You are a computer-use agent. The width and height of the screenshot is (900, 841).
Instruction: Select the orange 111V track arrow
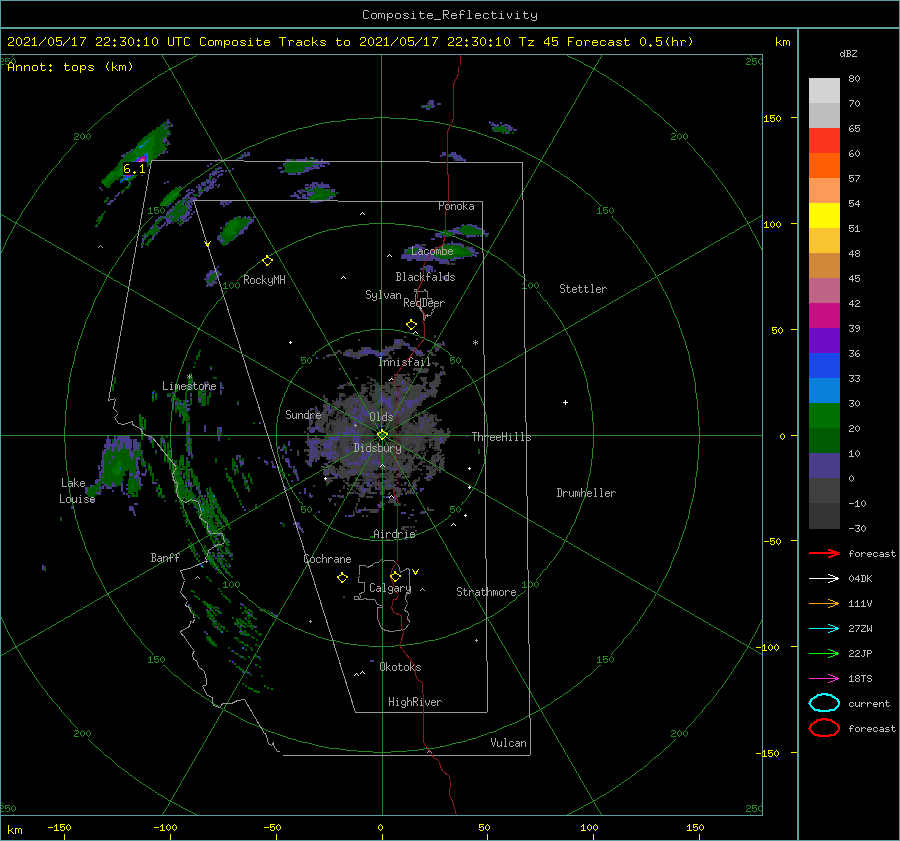(x=824, y=603)
